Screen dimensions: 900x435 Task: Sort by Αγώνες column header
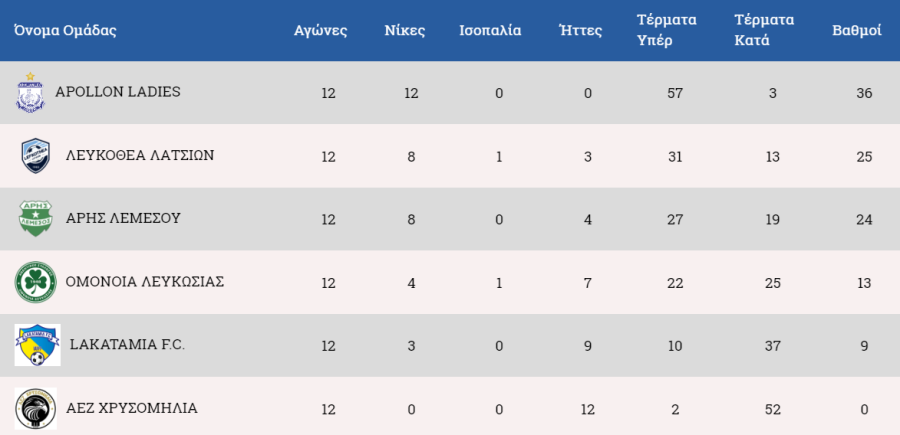[x=320, y=30]
